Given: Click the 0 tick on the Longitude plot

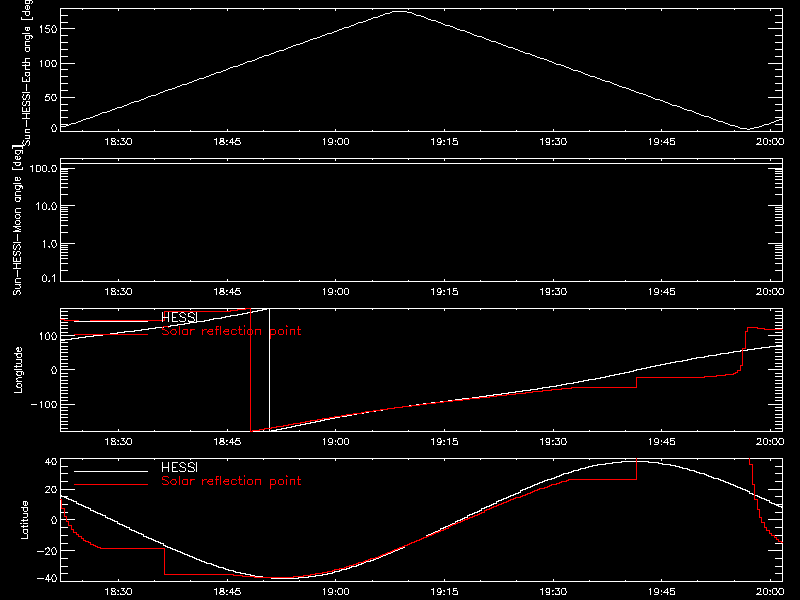Looking at the screenshot, I should click(54, 370).
